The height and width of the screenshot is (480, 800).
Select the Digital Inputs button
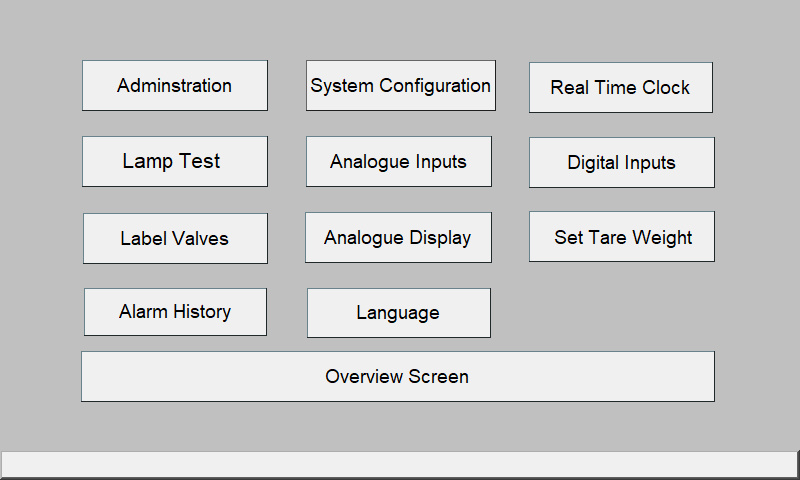click(621, 163)
